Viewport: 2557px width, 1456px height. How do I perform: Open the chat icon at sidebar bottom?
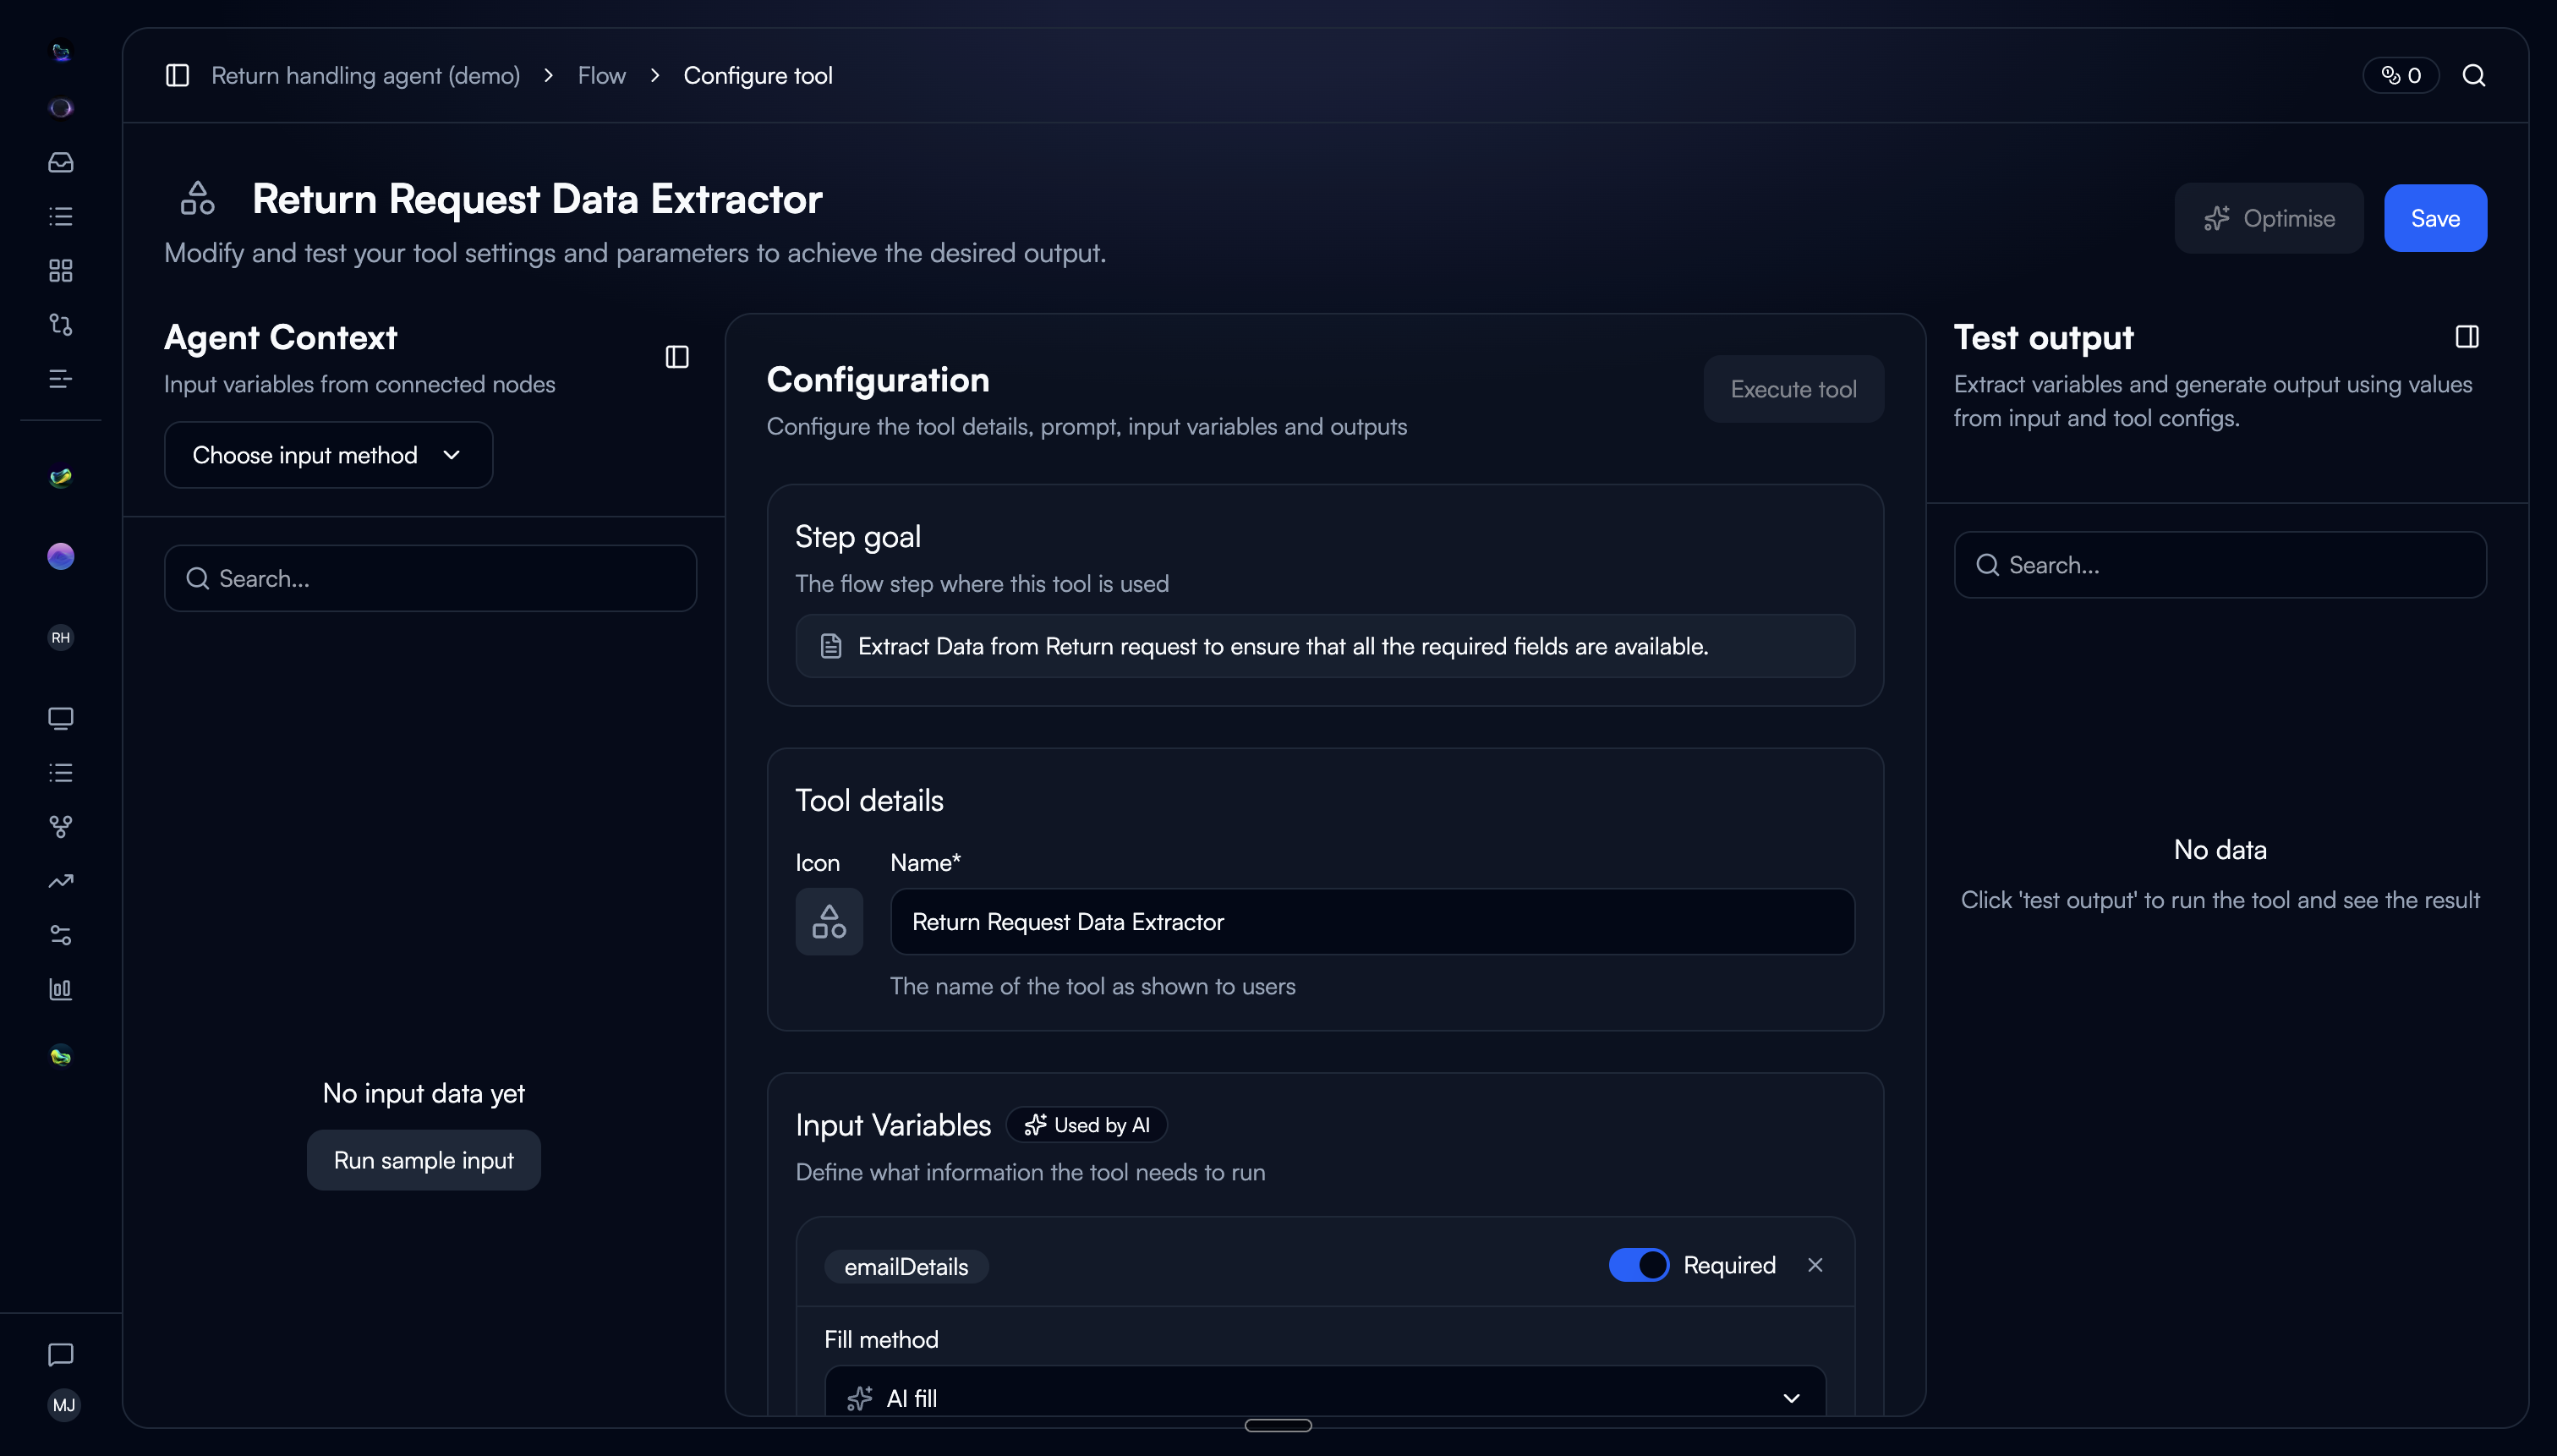61,1354
